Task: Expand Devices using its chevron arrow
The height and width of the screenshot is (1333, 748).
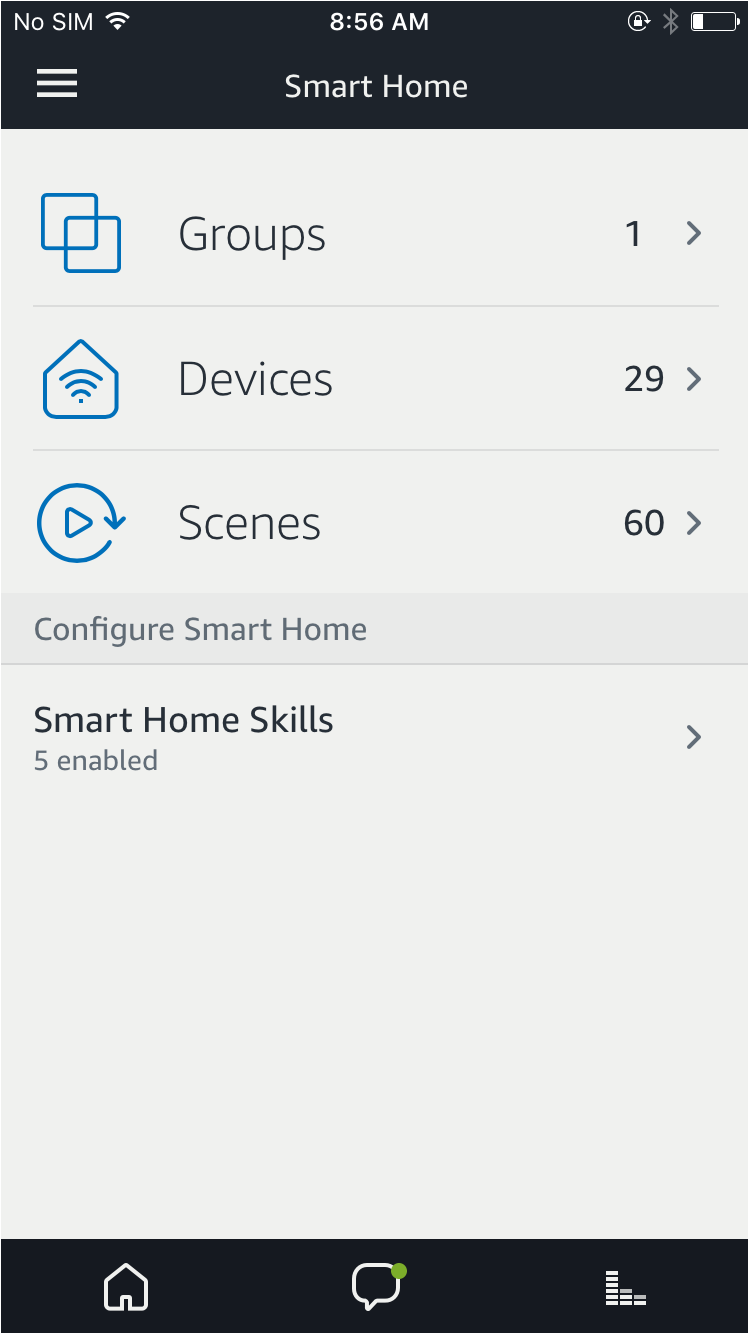Action: coord(694,379)
